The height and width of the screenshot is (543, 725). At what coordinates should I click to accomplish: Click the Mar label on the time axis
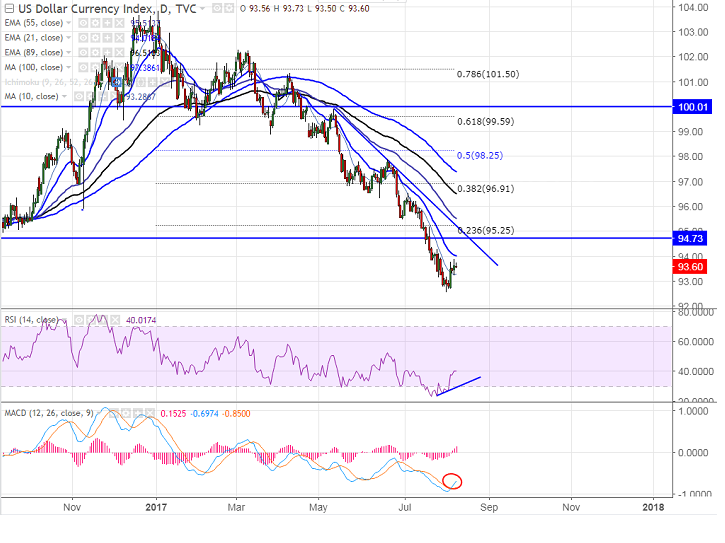point(236,507)
